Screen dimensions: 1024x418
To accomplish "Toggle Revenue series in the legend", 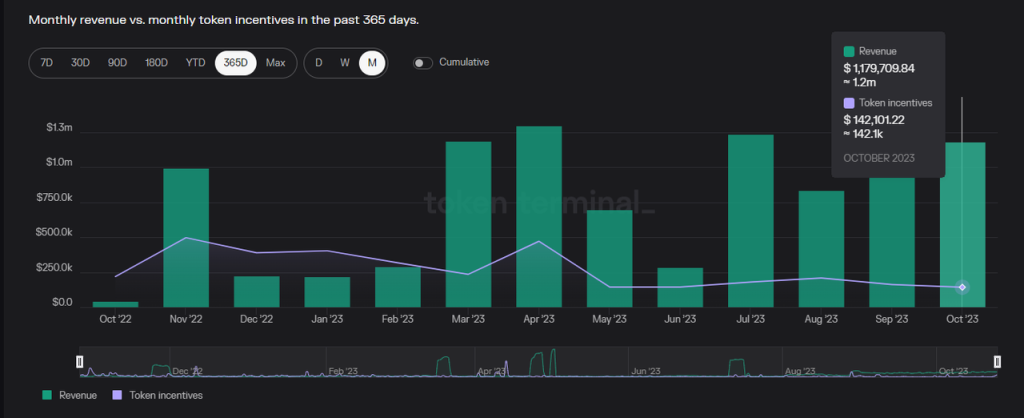I will point(69,396).
